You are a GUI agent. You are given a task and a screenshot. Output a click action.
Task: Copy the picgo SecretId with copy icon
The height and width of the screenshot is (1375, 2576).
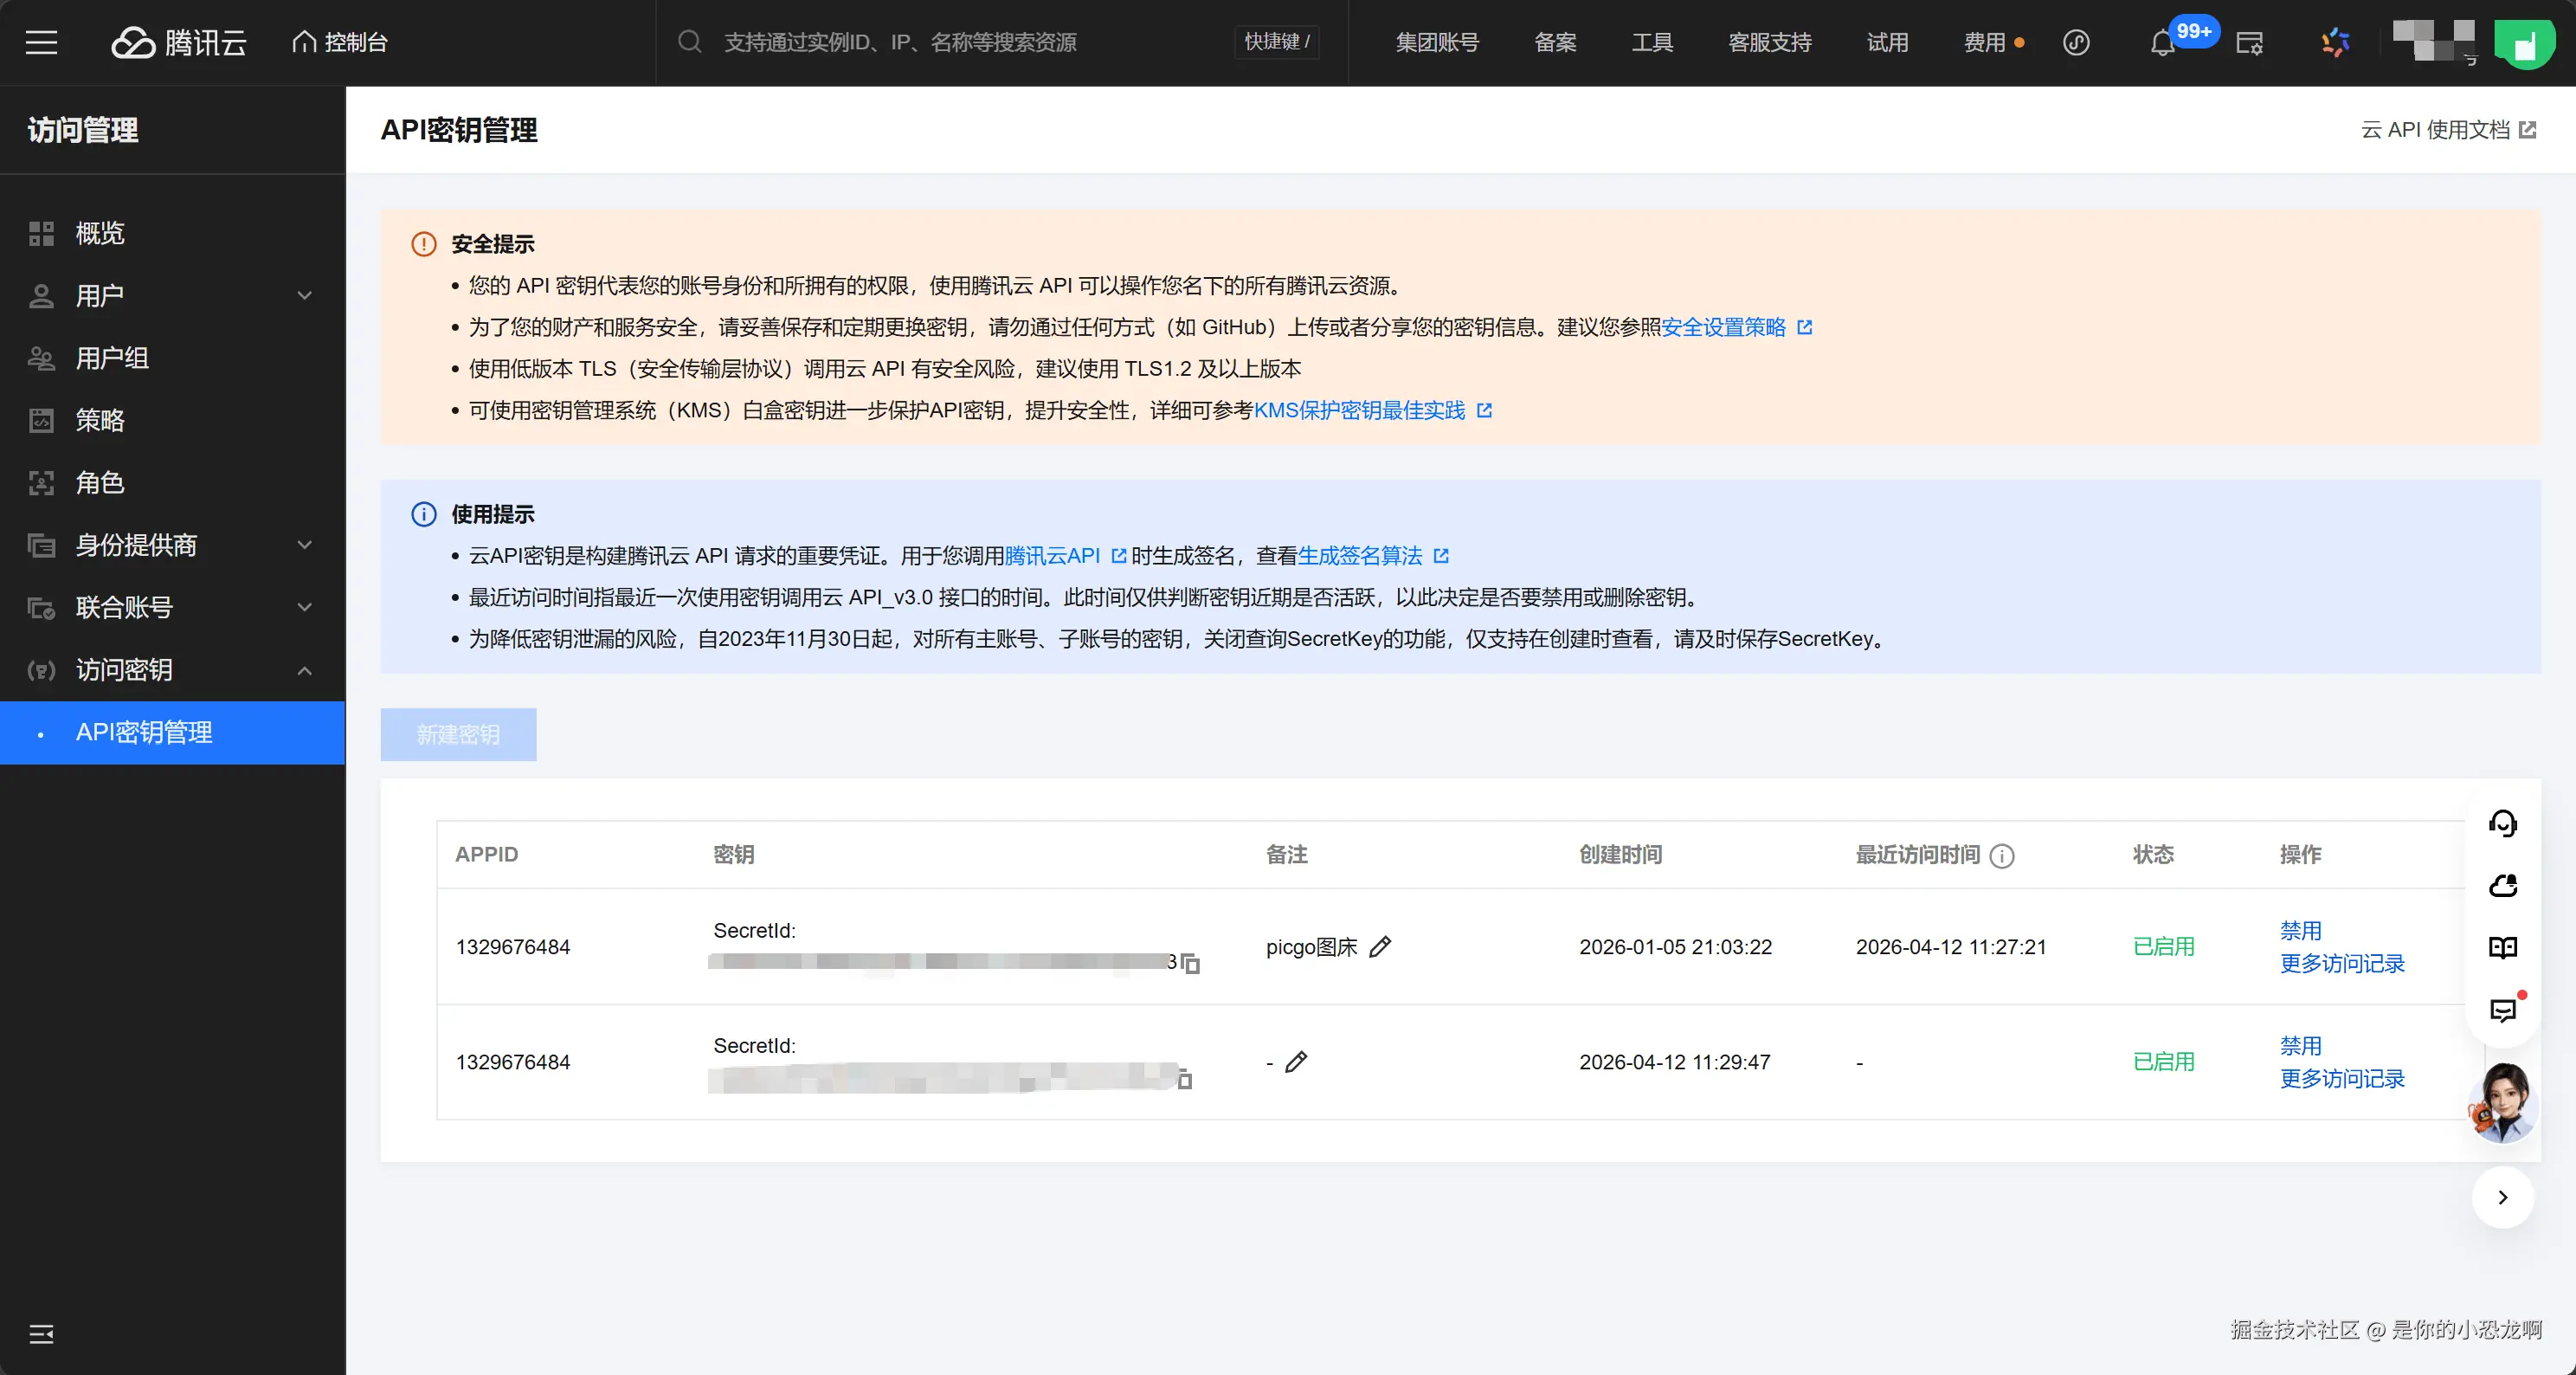click(1190, 963)
